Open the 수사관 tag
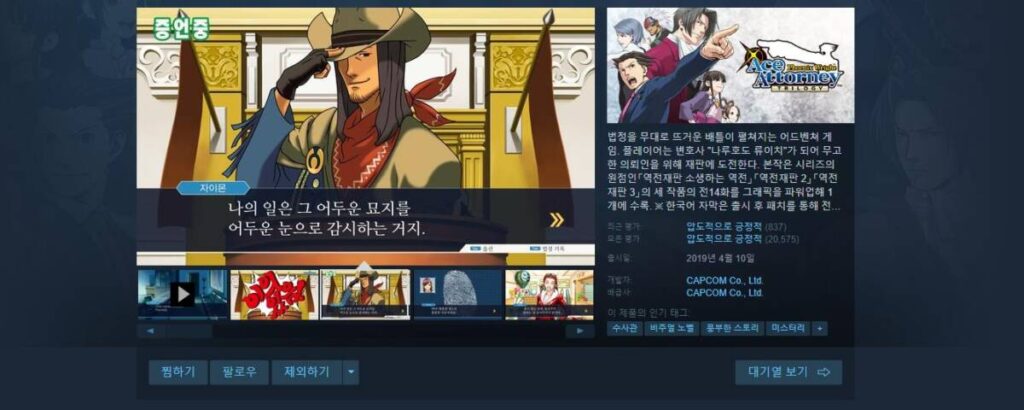 pos(624,328)
